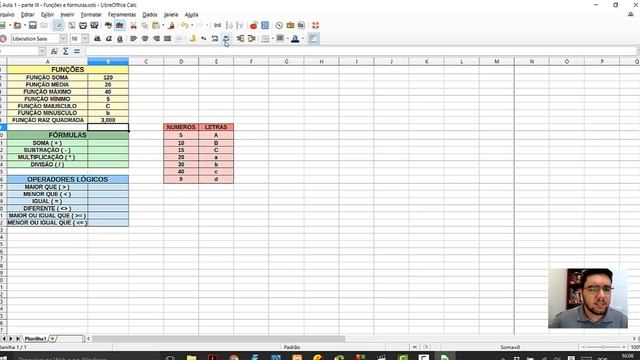This screenshot has width=640, height=360.
Task: Apply currency number format
Action: point(193,38)
